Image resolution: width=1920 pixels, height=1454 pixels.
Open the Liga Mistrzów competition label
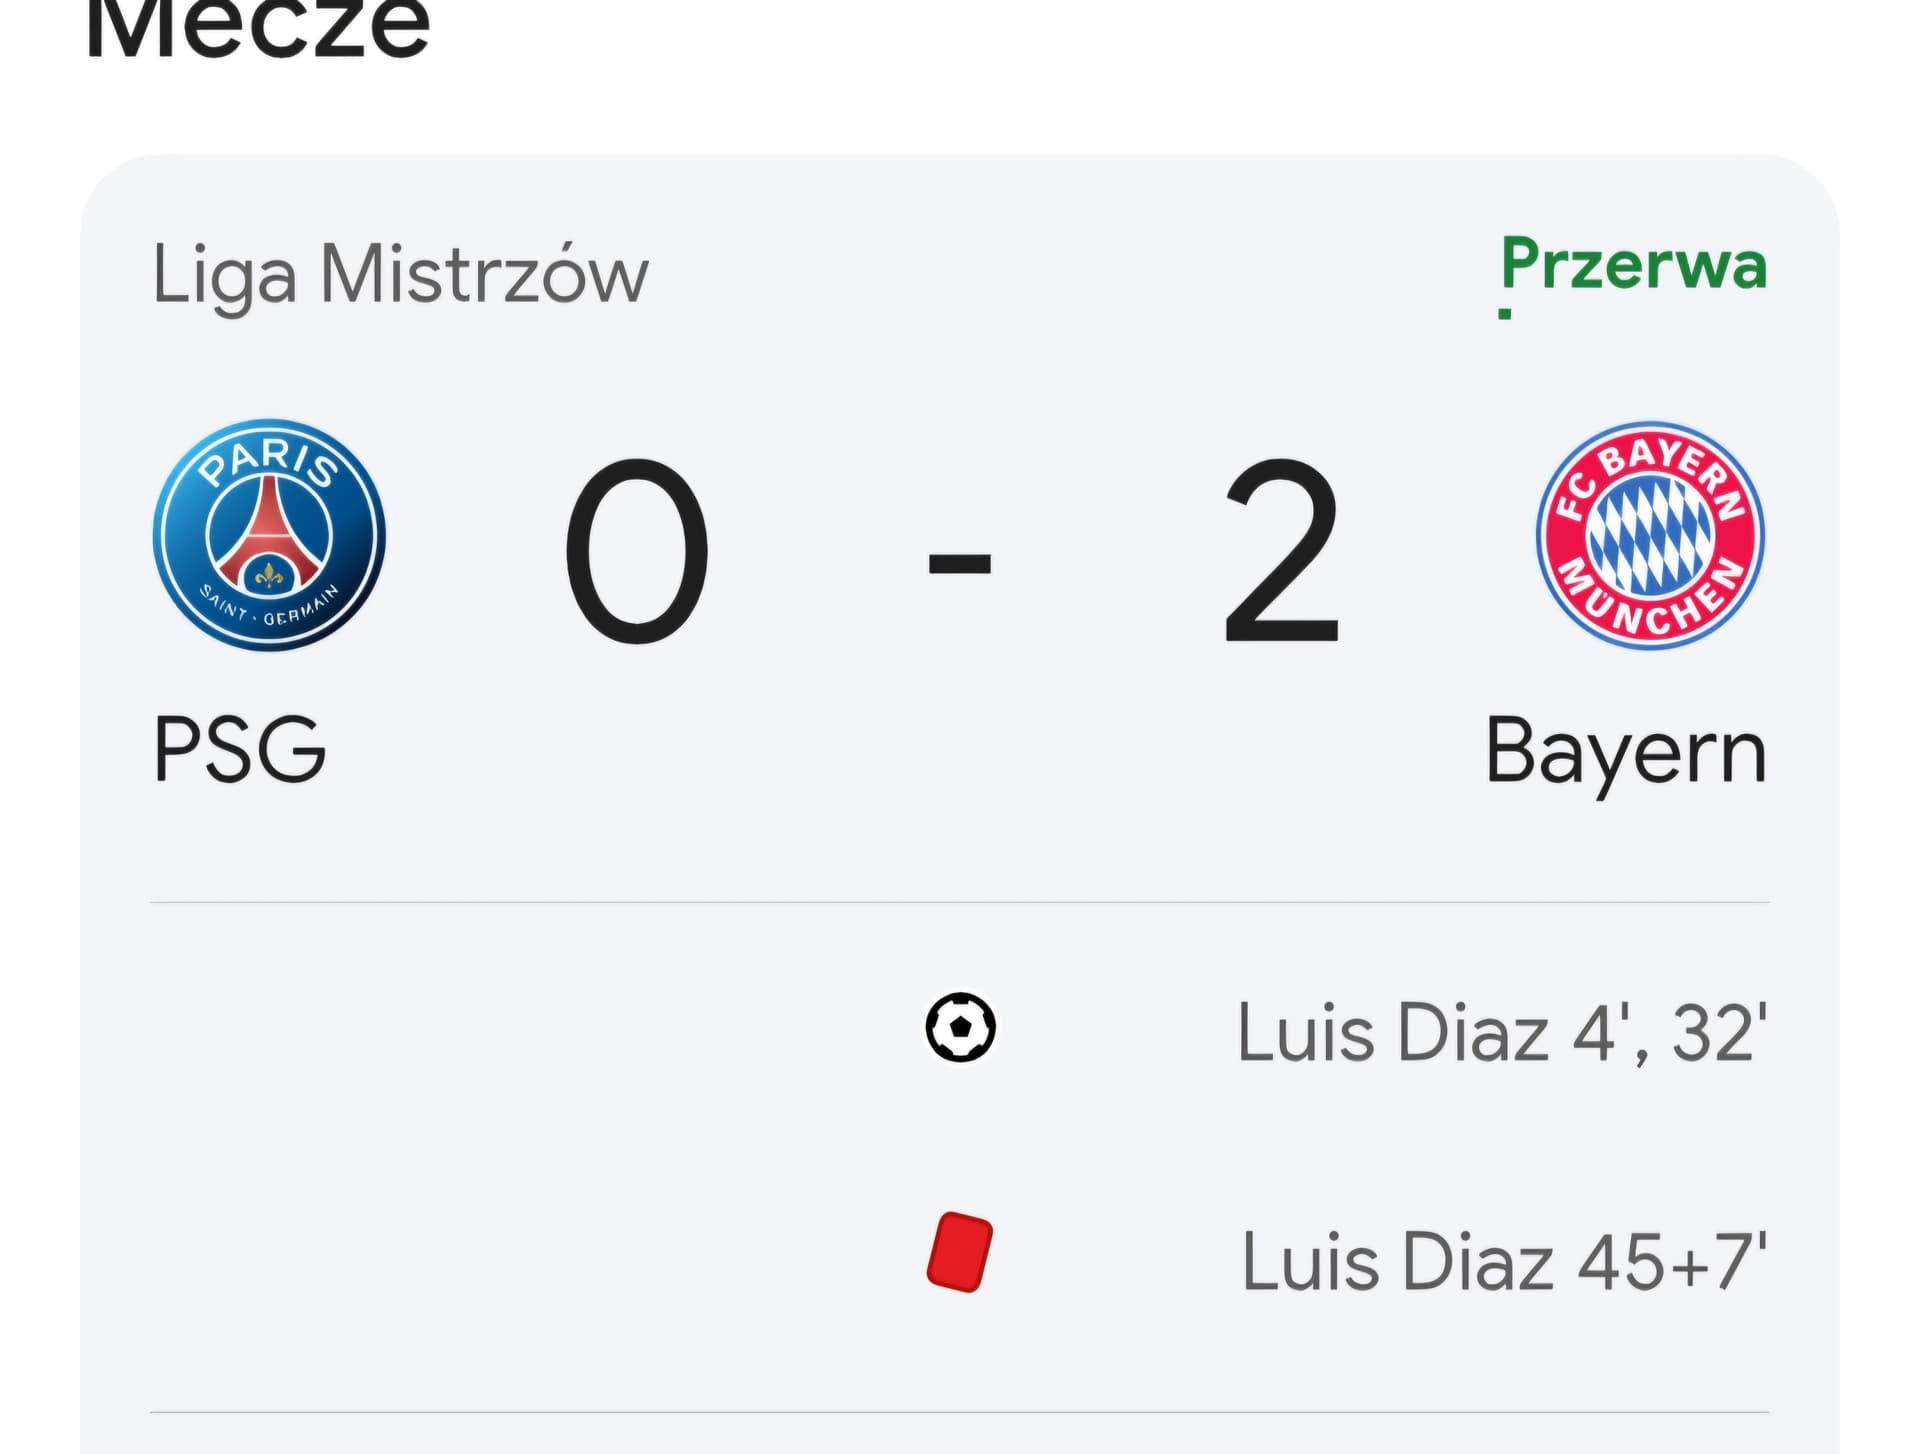pos(400,273)
